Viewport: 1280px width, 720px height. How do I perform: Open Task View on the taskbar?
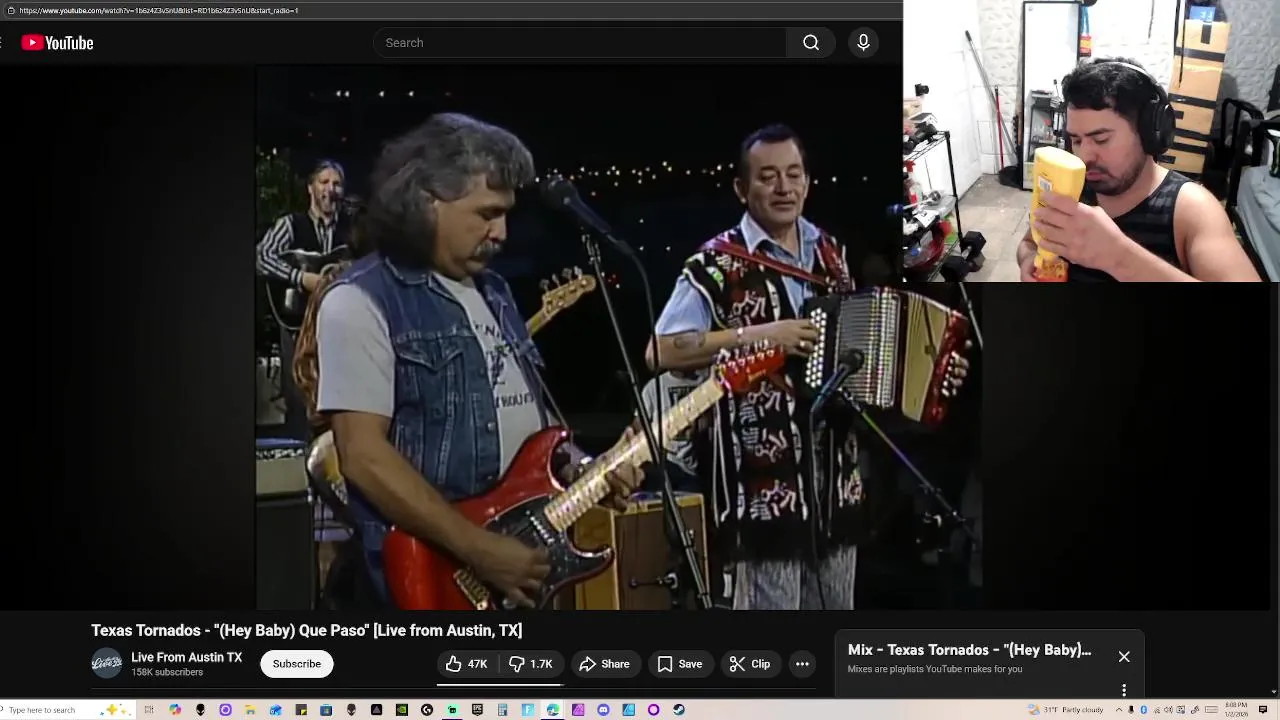coord(149,710)
